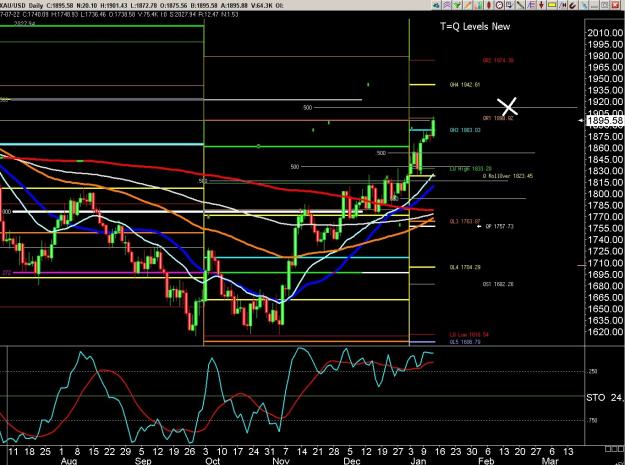Click the QS1 1682 level label

(x=498, y=284)
